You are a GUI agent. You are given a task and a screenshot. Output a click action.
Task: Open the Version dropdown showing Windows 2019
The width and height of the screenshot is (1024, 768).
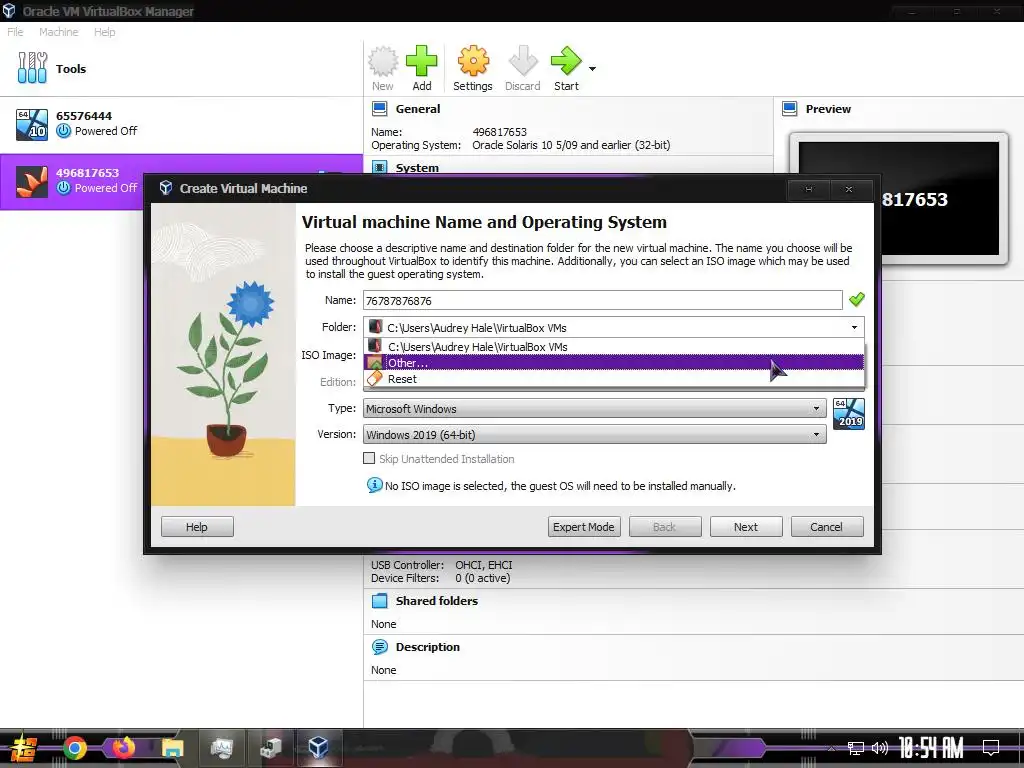click(594, 435)
